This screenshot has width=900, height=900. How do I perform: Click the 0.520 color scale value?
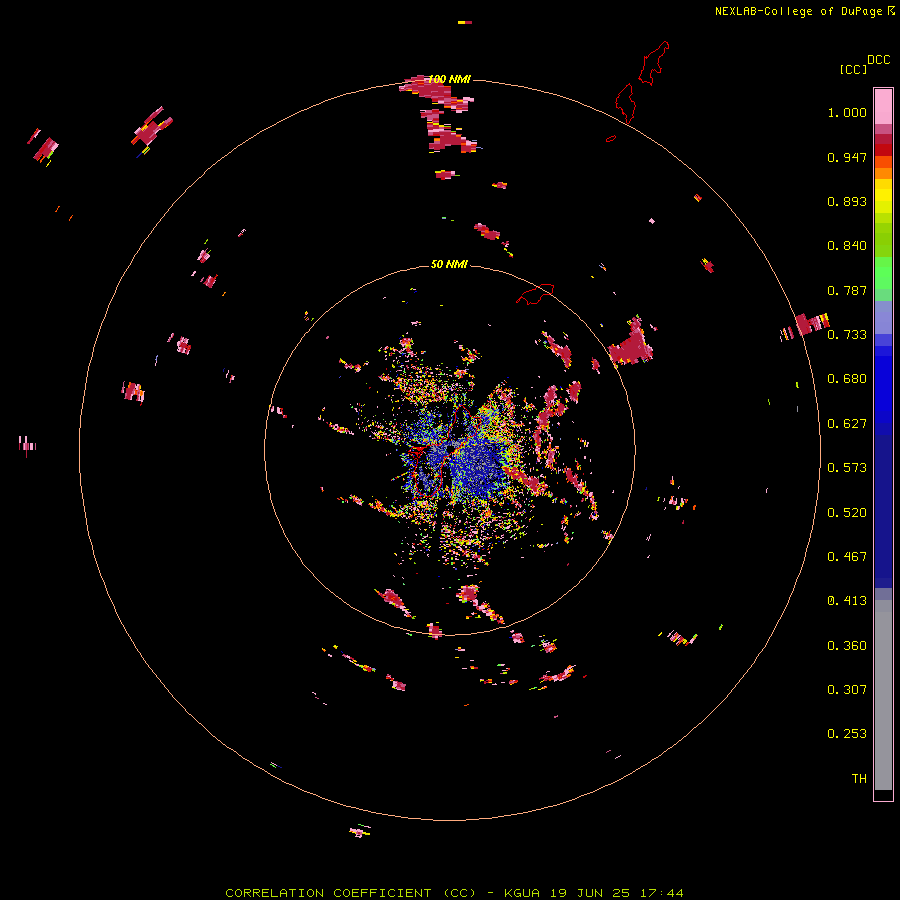(847, 513)
